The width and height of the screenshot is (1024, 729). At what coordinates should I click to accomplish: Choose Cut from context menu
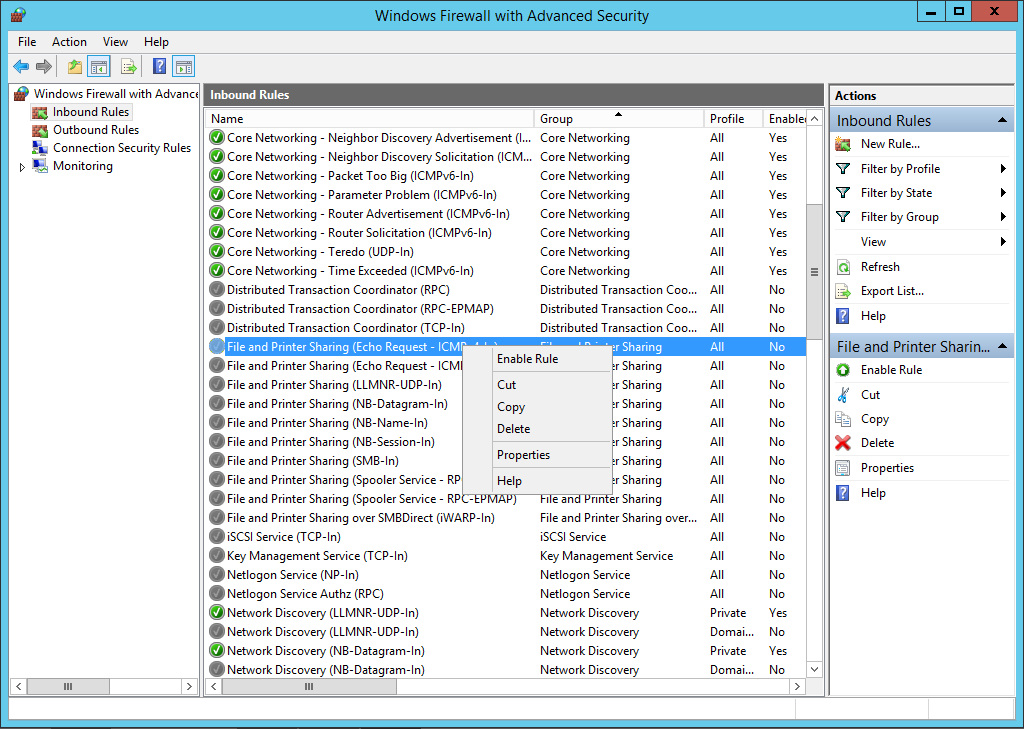(x=537, y=385)
